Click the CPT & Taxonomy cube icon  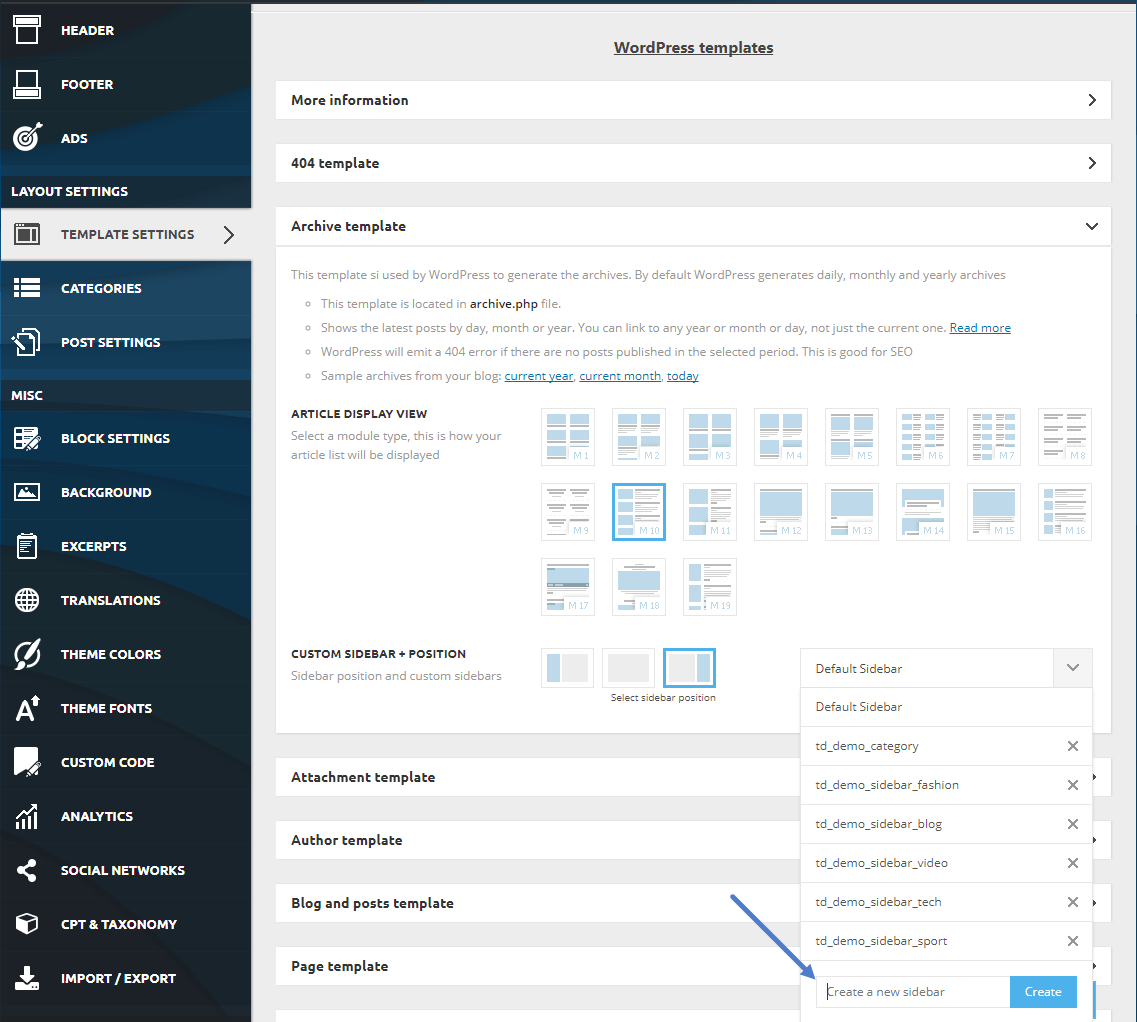(27, 924)
